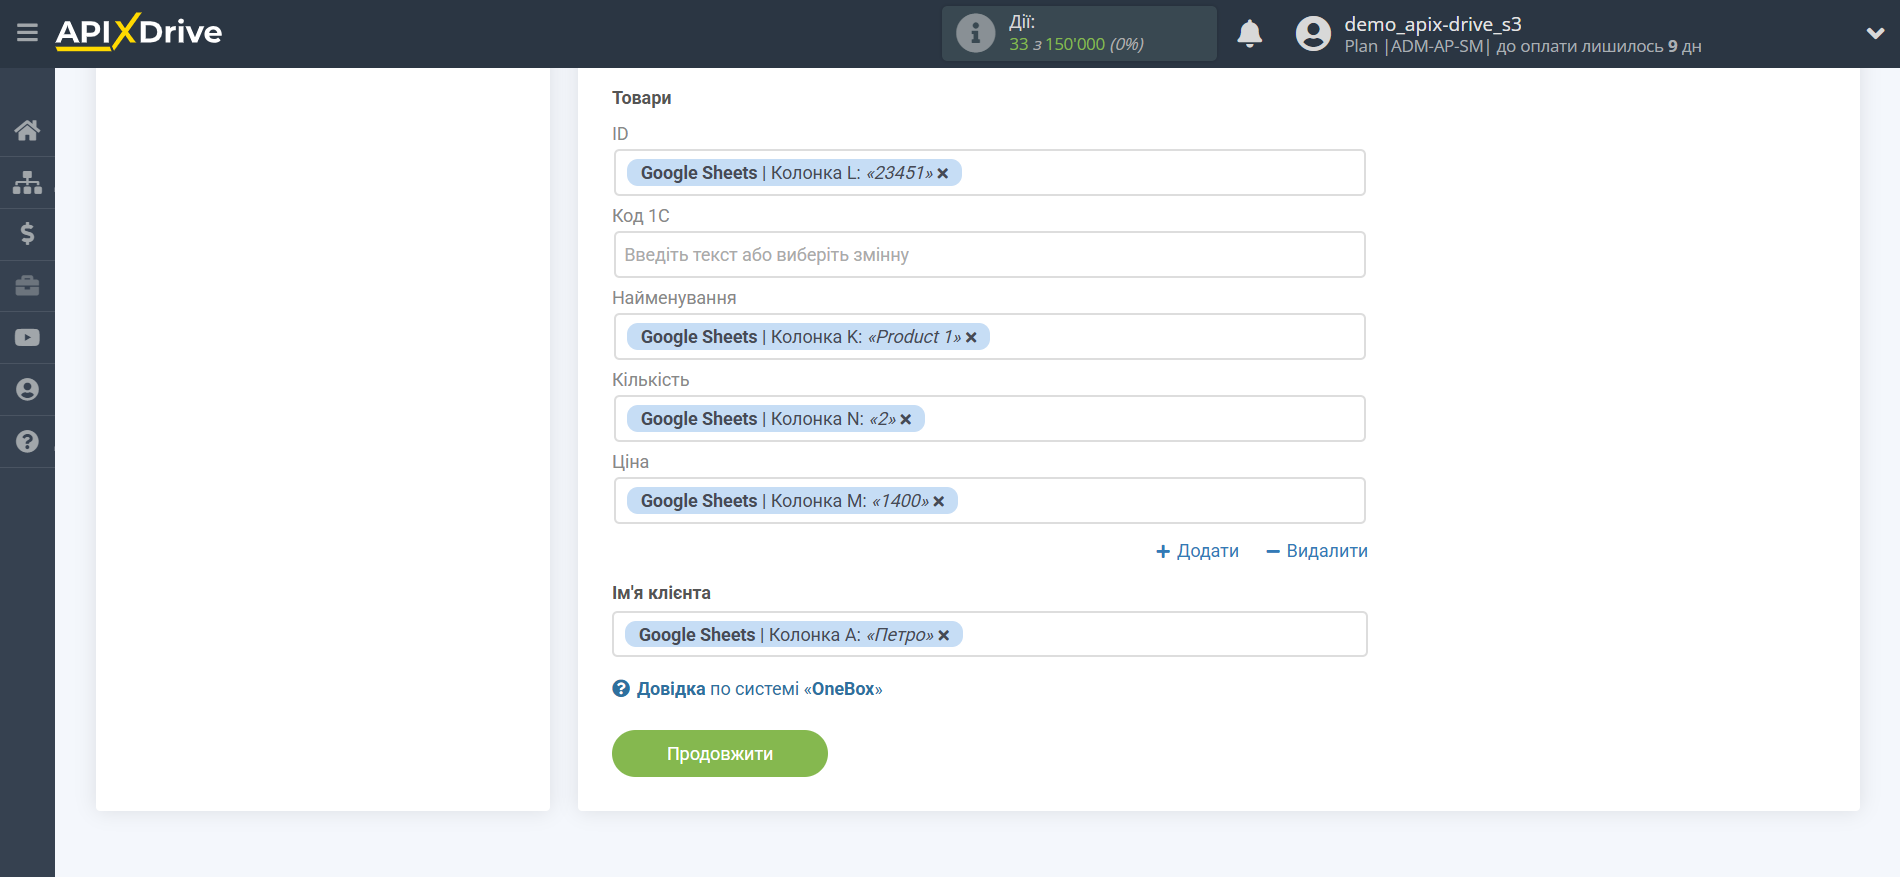
Task: Open notifications bell
Action: [x=1249, y=34]
